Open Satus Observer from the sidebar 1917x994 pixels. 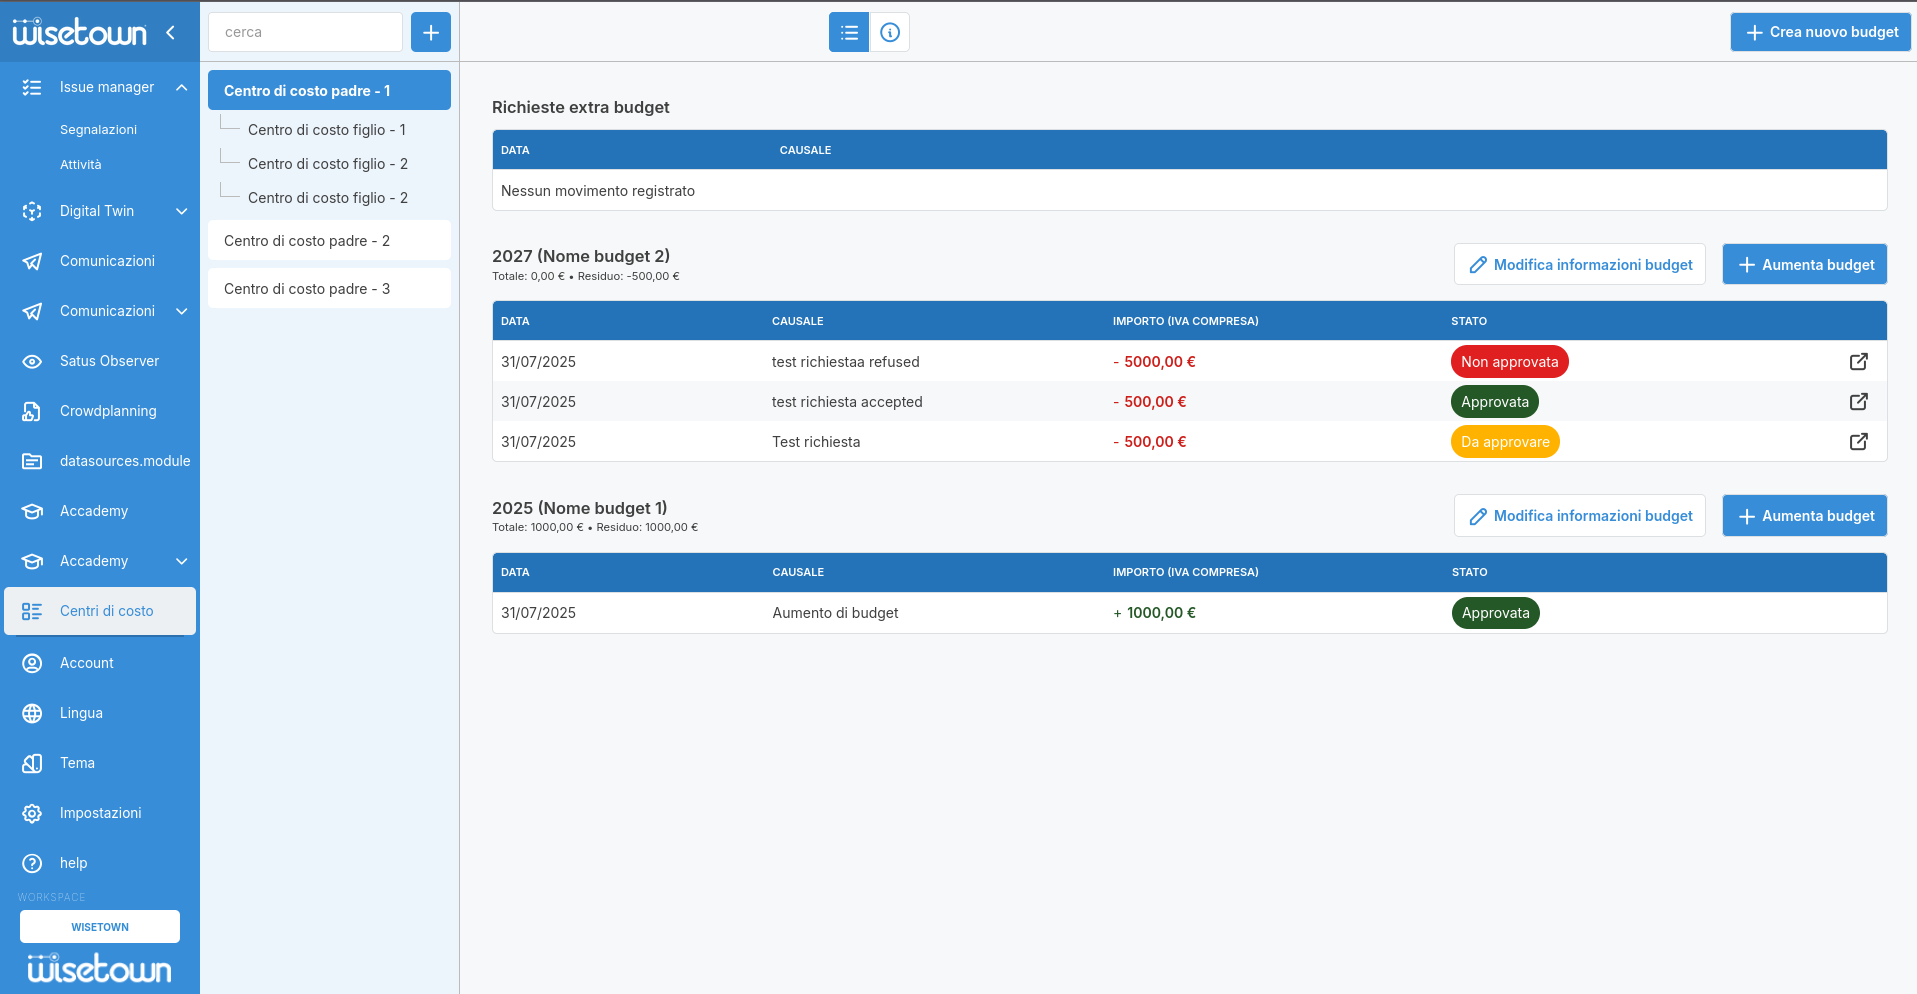[x=109, y=361]
